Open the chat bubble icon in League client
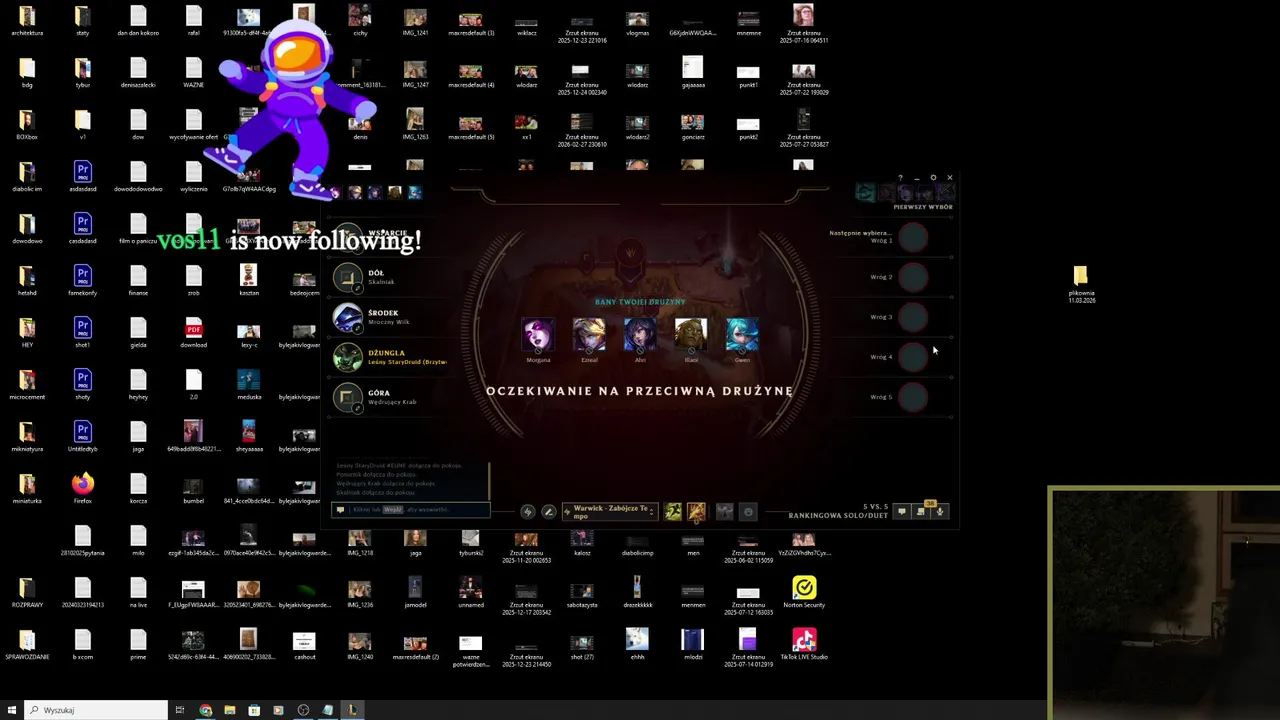This screenshot has width=1280, height=720. point(901,512)
